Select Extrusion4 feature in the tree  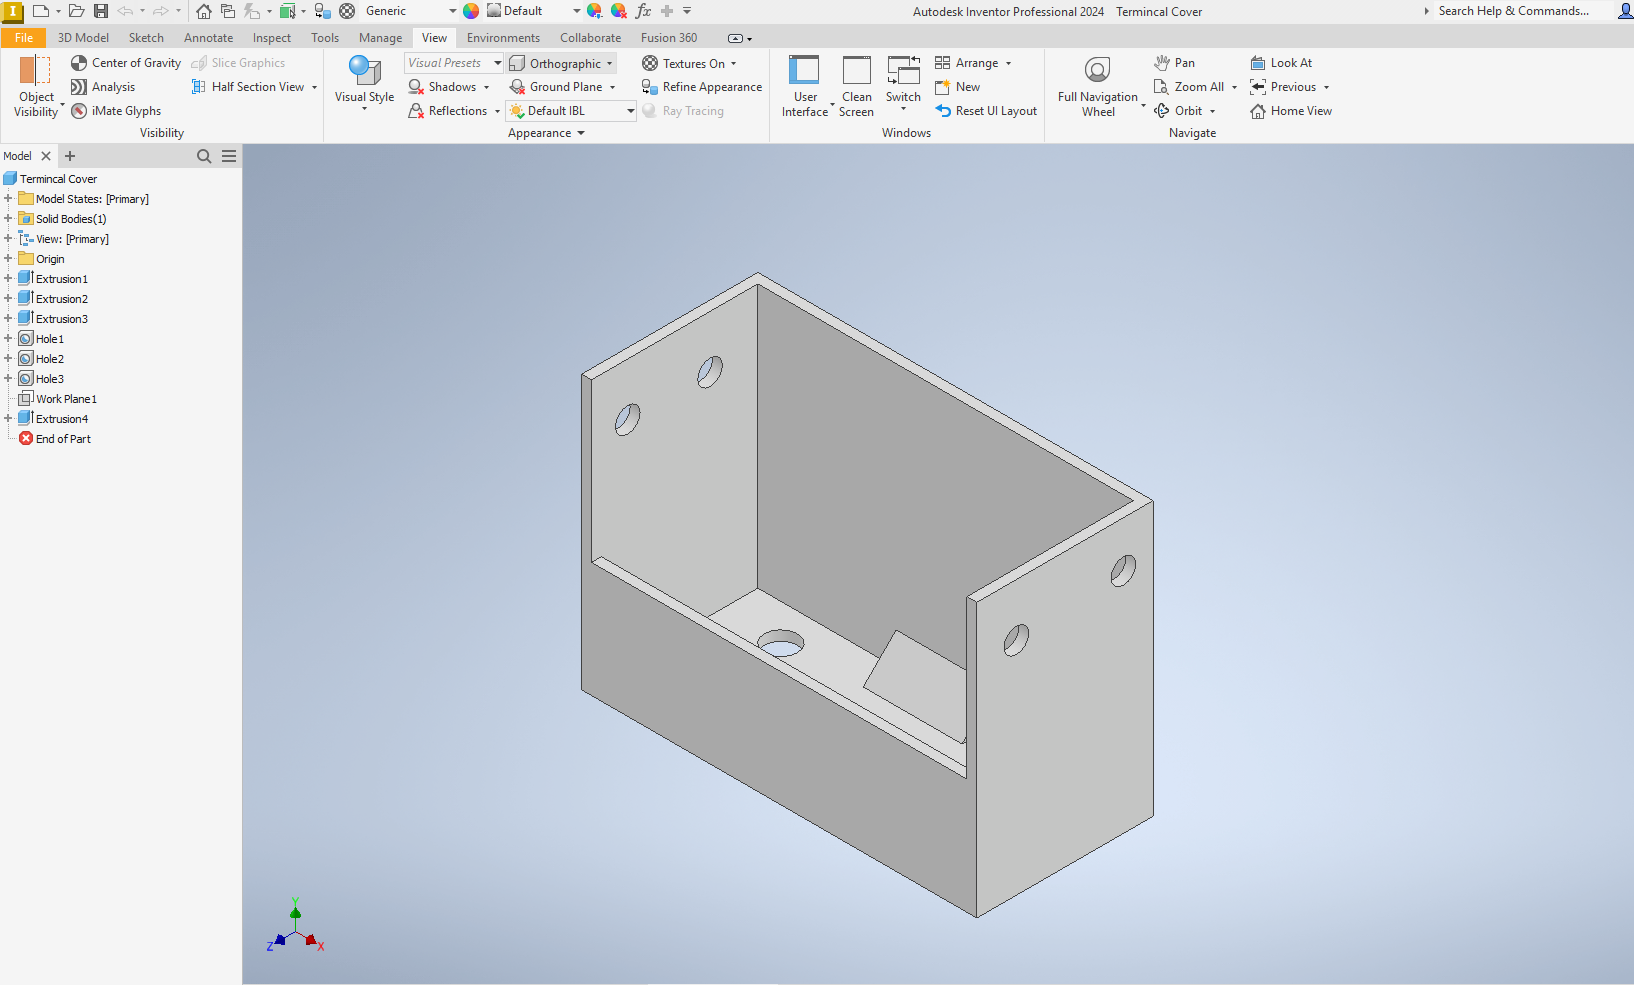pos(62,419)
